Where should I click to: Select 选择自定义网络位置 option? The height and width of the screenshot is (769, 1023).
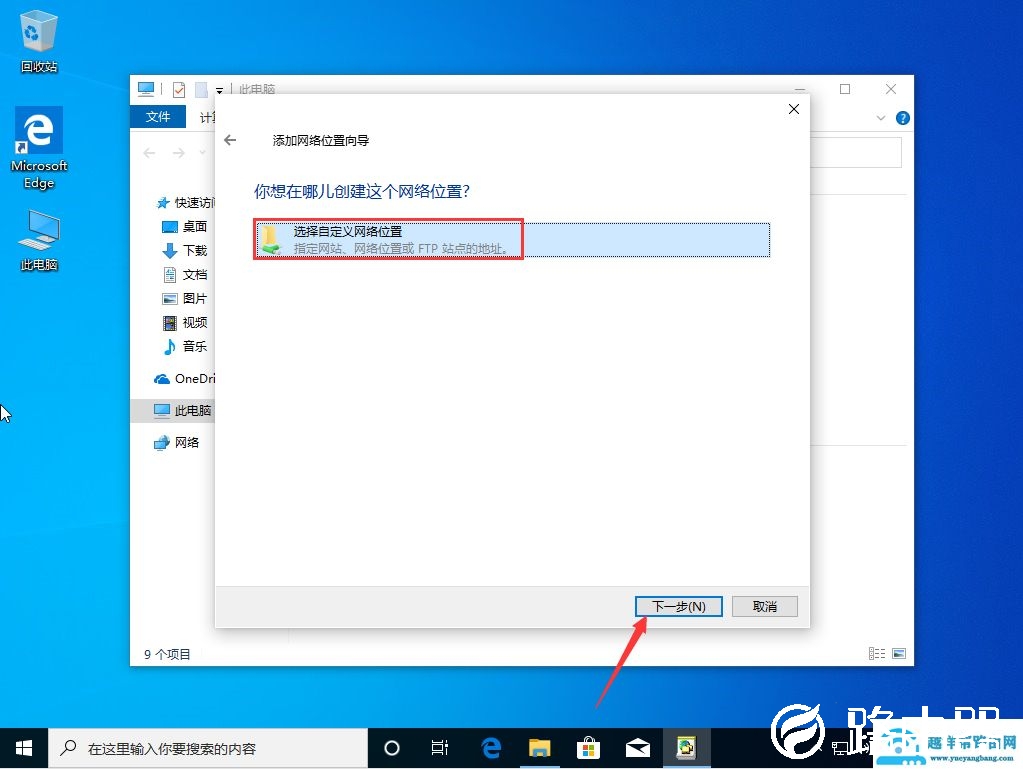click(x=512, y=239)
